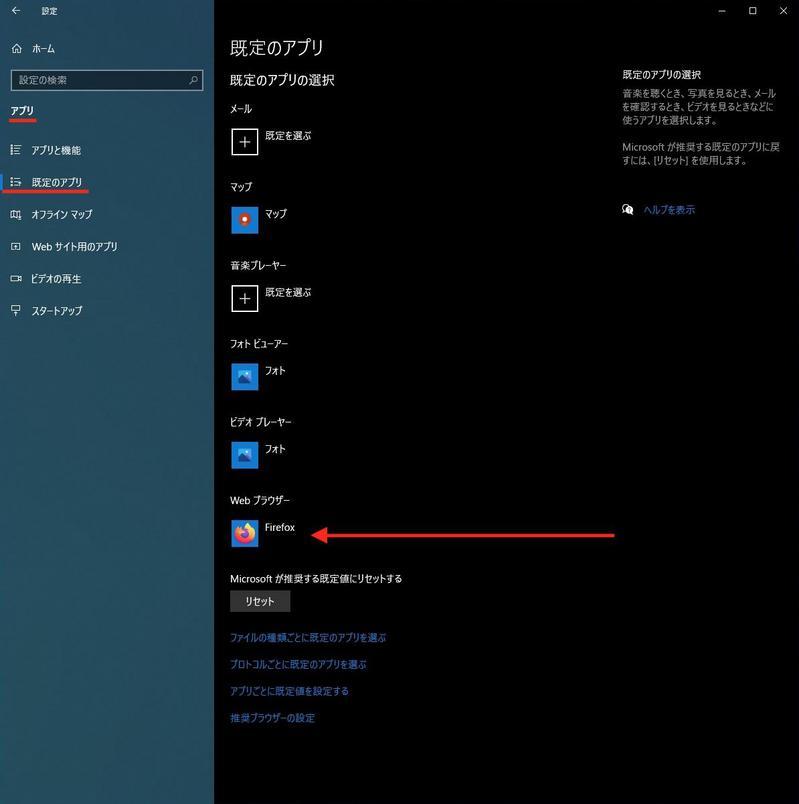Viewport: 799px width, 804px height.
Task: Open ビデオの再生 settings
Action: pyautogui.click(x=56, y=279)
